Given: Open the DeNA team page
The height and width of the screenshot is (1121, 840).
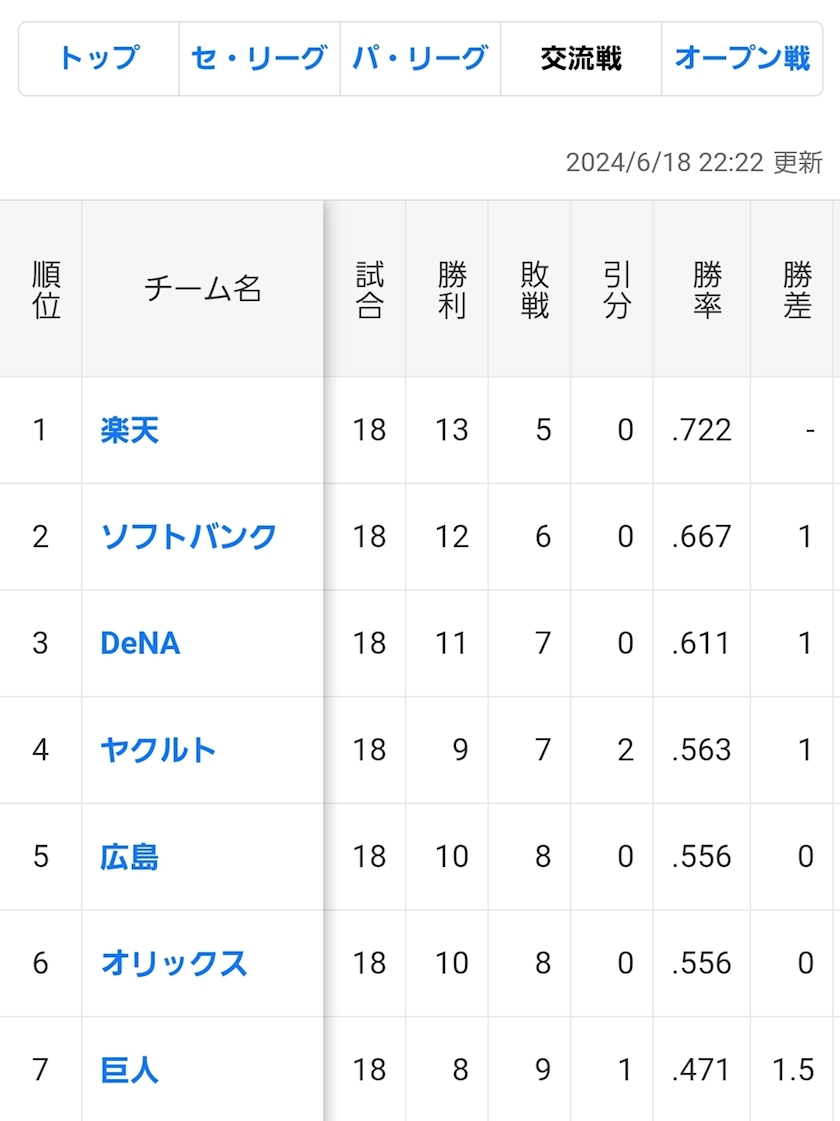Looking at the screenshot, I should (140, 643).
